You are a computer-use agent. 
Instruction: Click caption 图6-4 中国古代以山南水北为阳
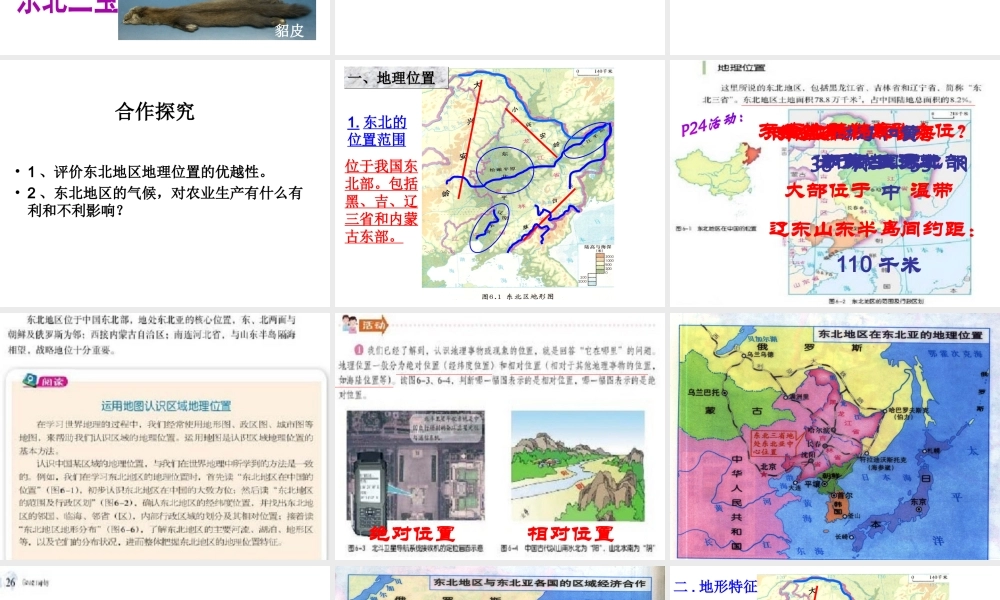click(x=578, y=548)
